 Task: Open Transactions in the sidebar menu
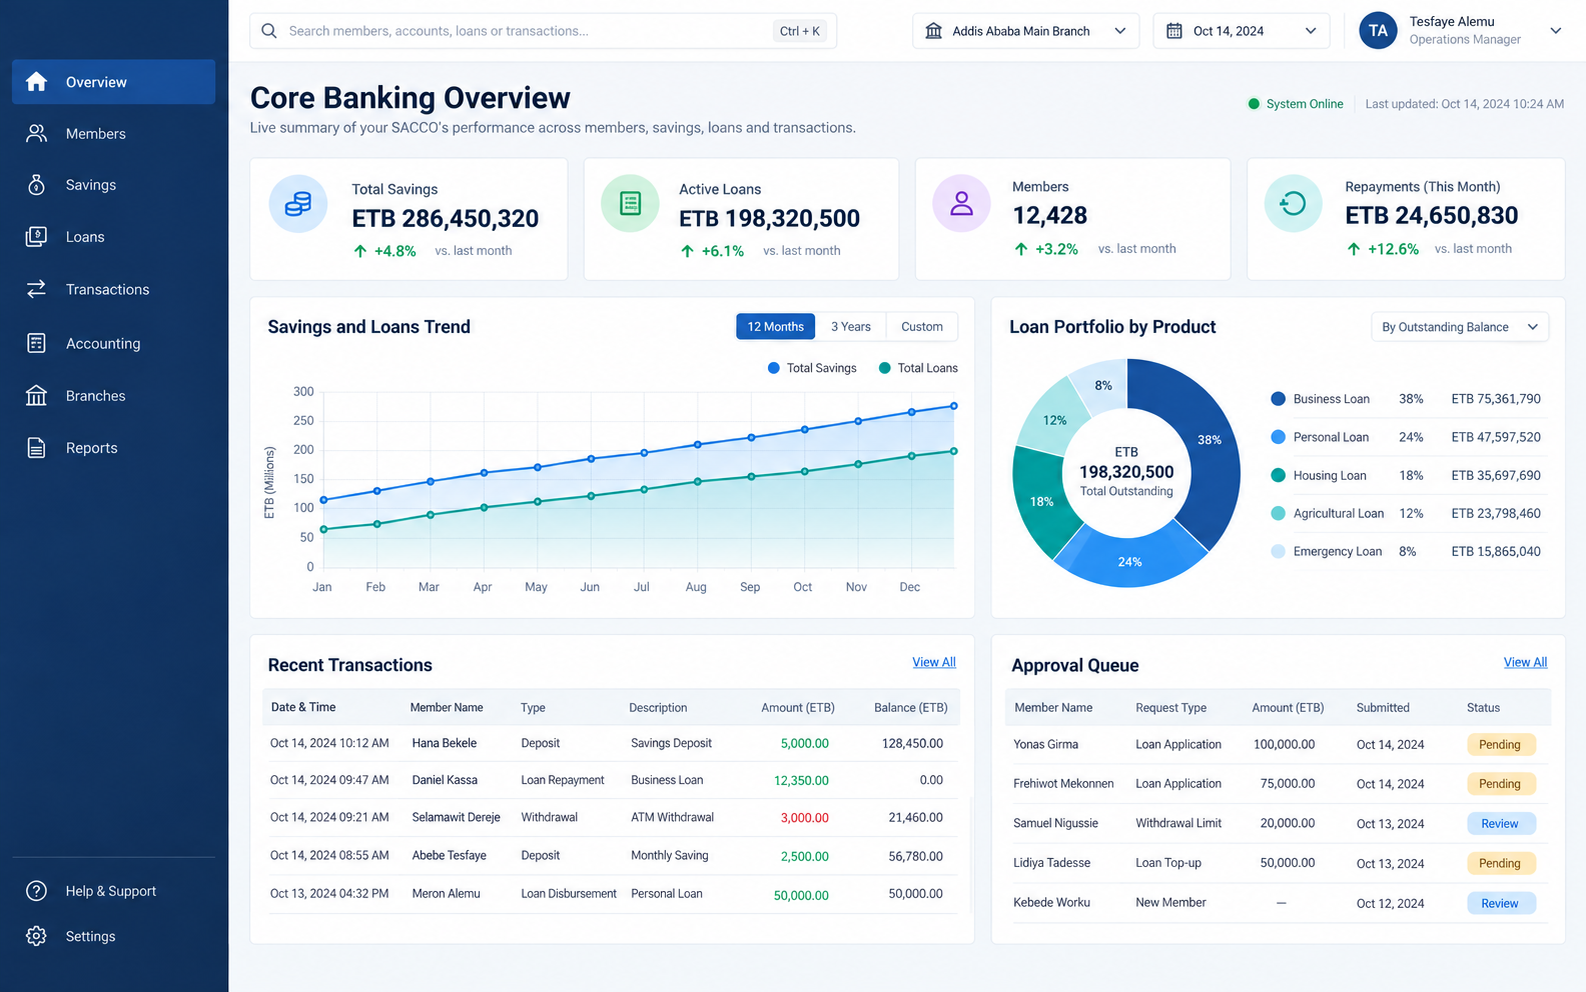tap(113, 289)
